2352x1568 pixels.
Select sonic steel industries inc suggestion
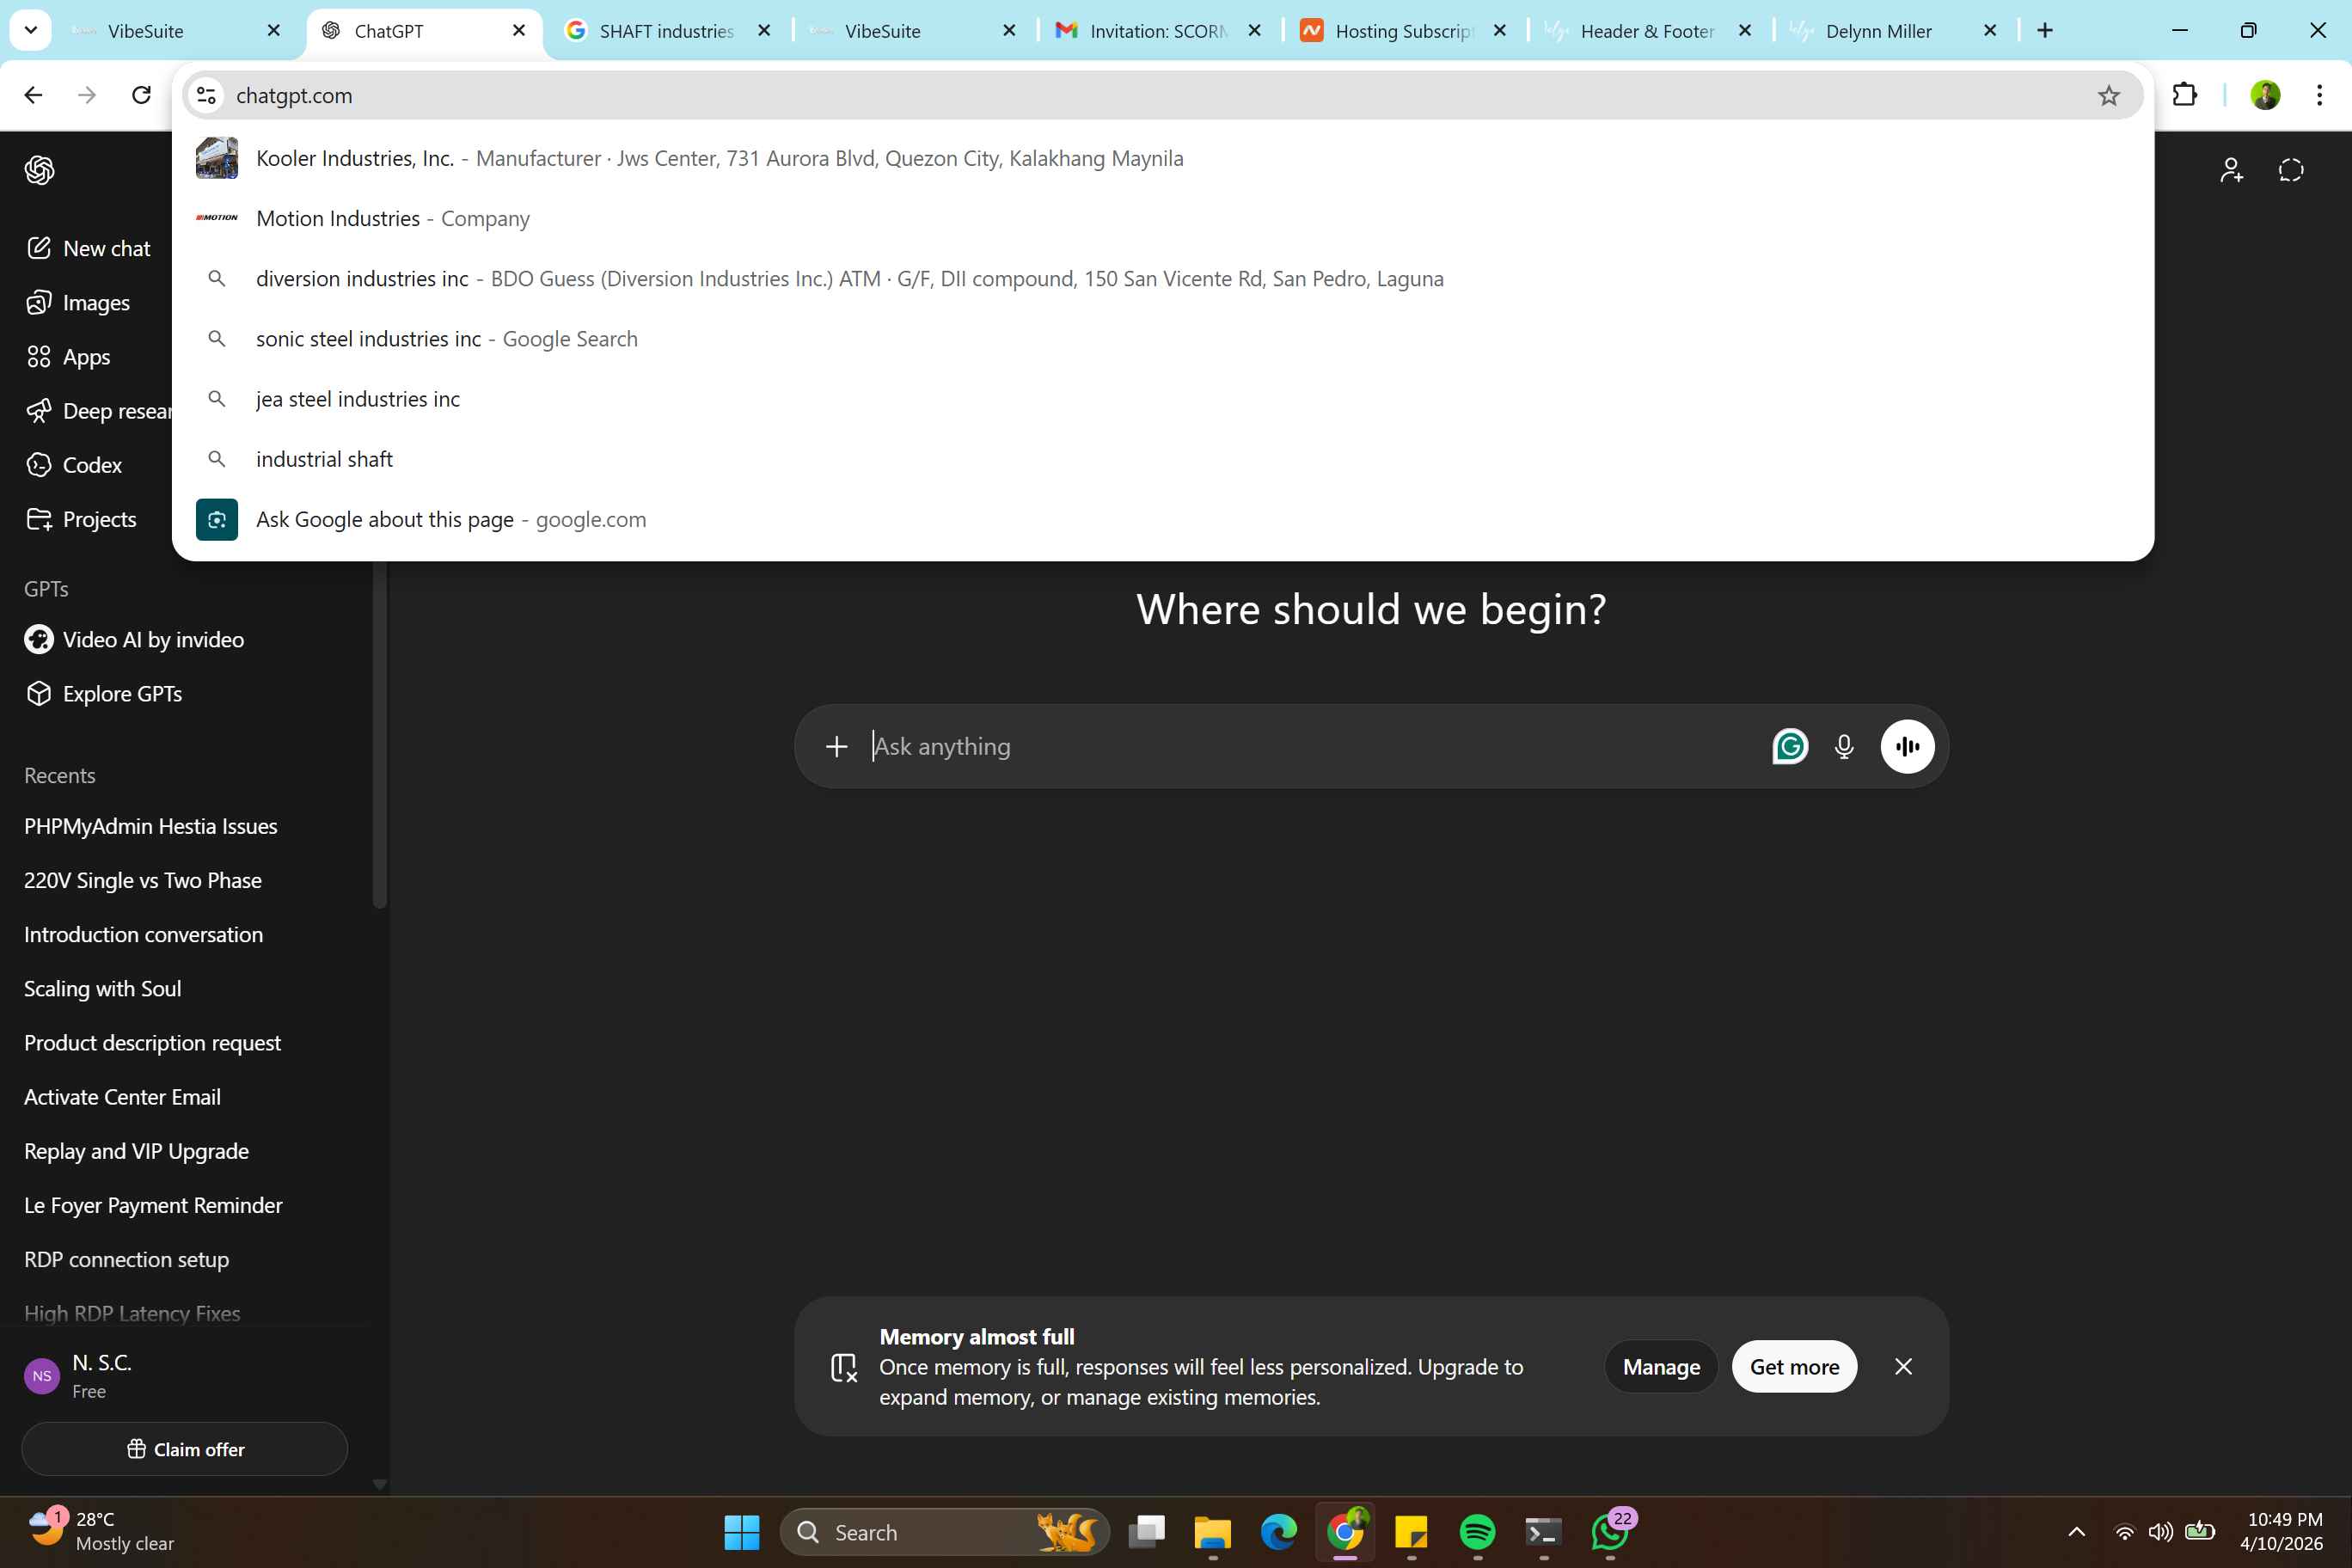click(1162, 339)
